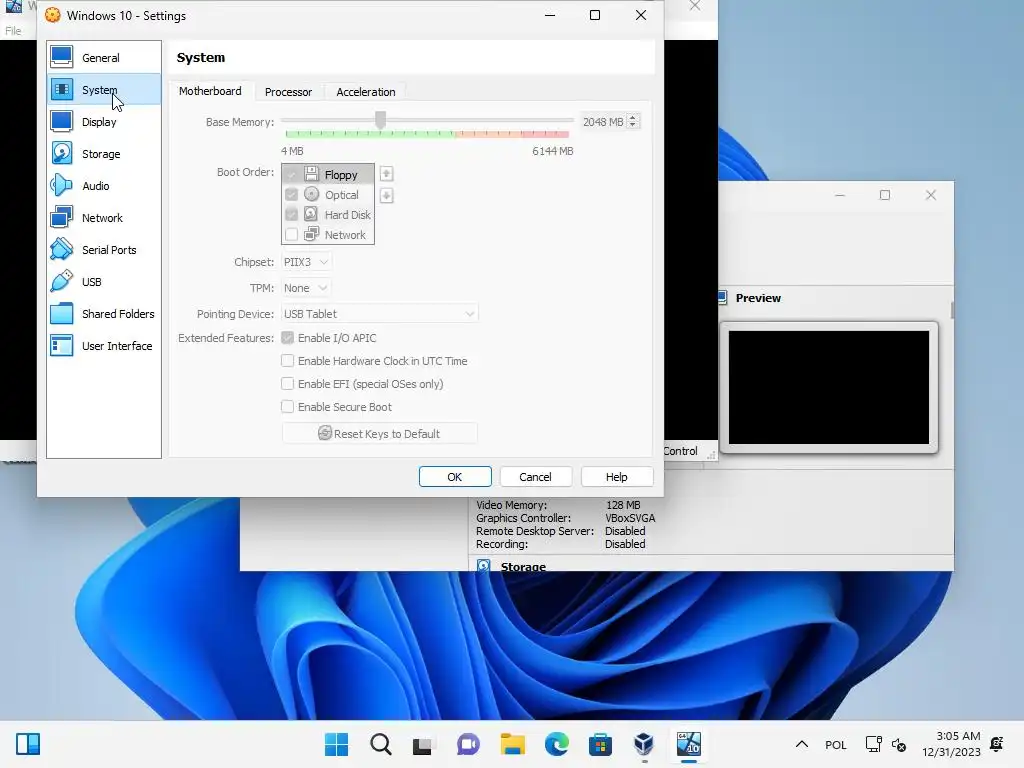This screenshot has height=768, width=1024.
Task: Click the VM Preview thumbnail
Action: [x=829, y=387]
